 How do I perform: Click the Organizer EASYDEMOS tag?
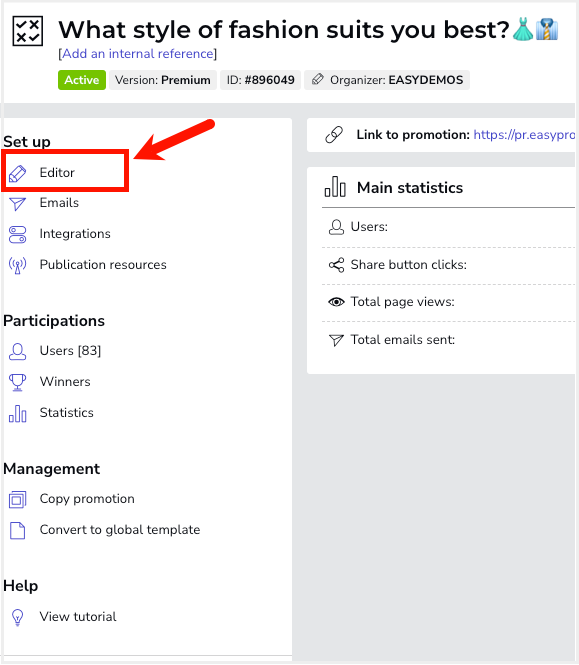pos(387,80)
